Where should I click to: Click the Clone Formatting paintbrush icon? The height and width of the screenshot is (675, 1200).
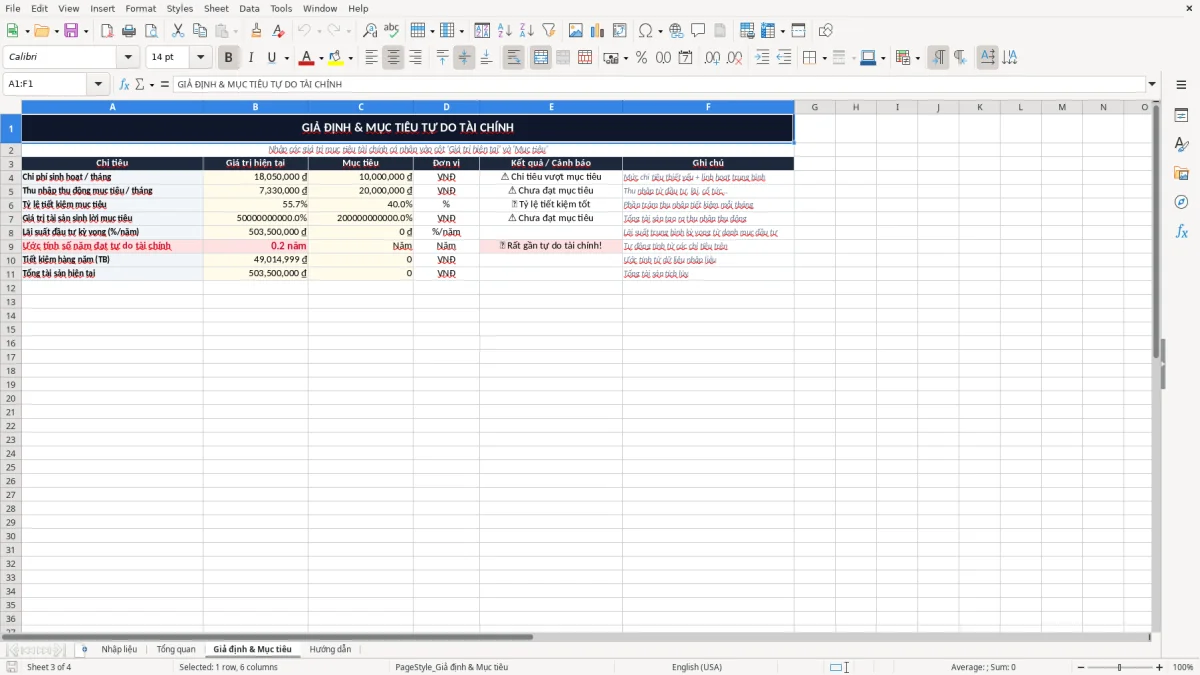pyautogui.click(x=256, y=31)
